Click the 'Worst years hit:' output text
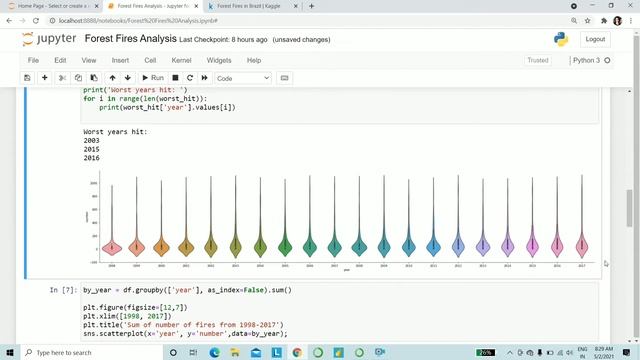This screenshot has width=640, height=360. [115, 132]
